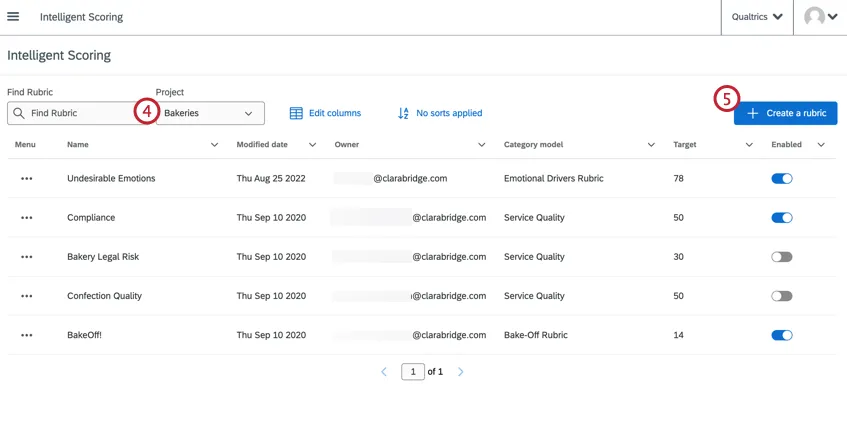Open the Qualtrics product switcher dropdown
This screenshot has width=847, height=425.
(757, 17)
